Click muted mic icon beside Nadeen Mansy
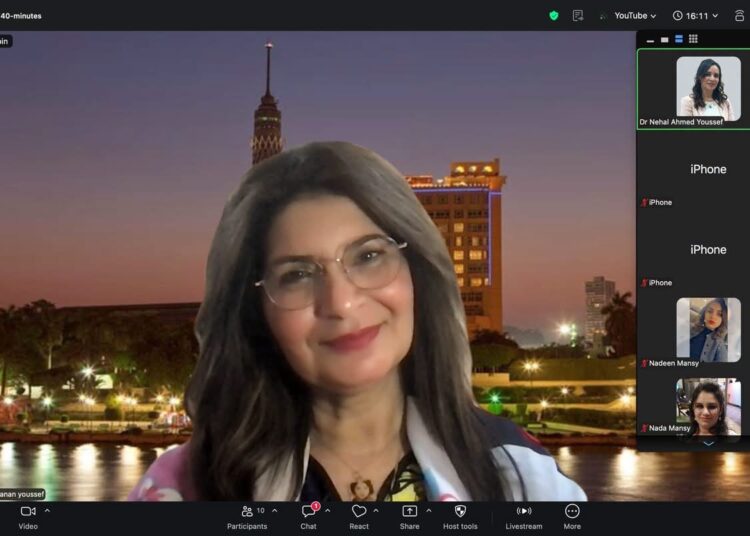 644,363
